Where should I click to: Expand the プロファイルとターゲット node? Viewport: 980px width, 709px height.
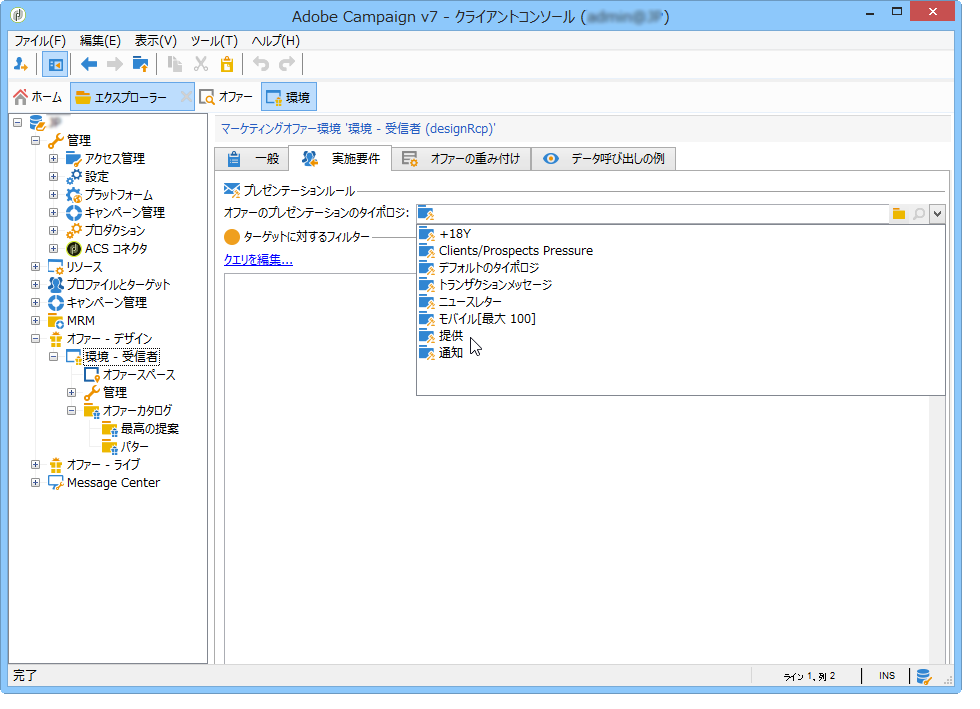pyautogui.click(x=36, y=284)
